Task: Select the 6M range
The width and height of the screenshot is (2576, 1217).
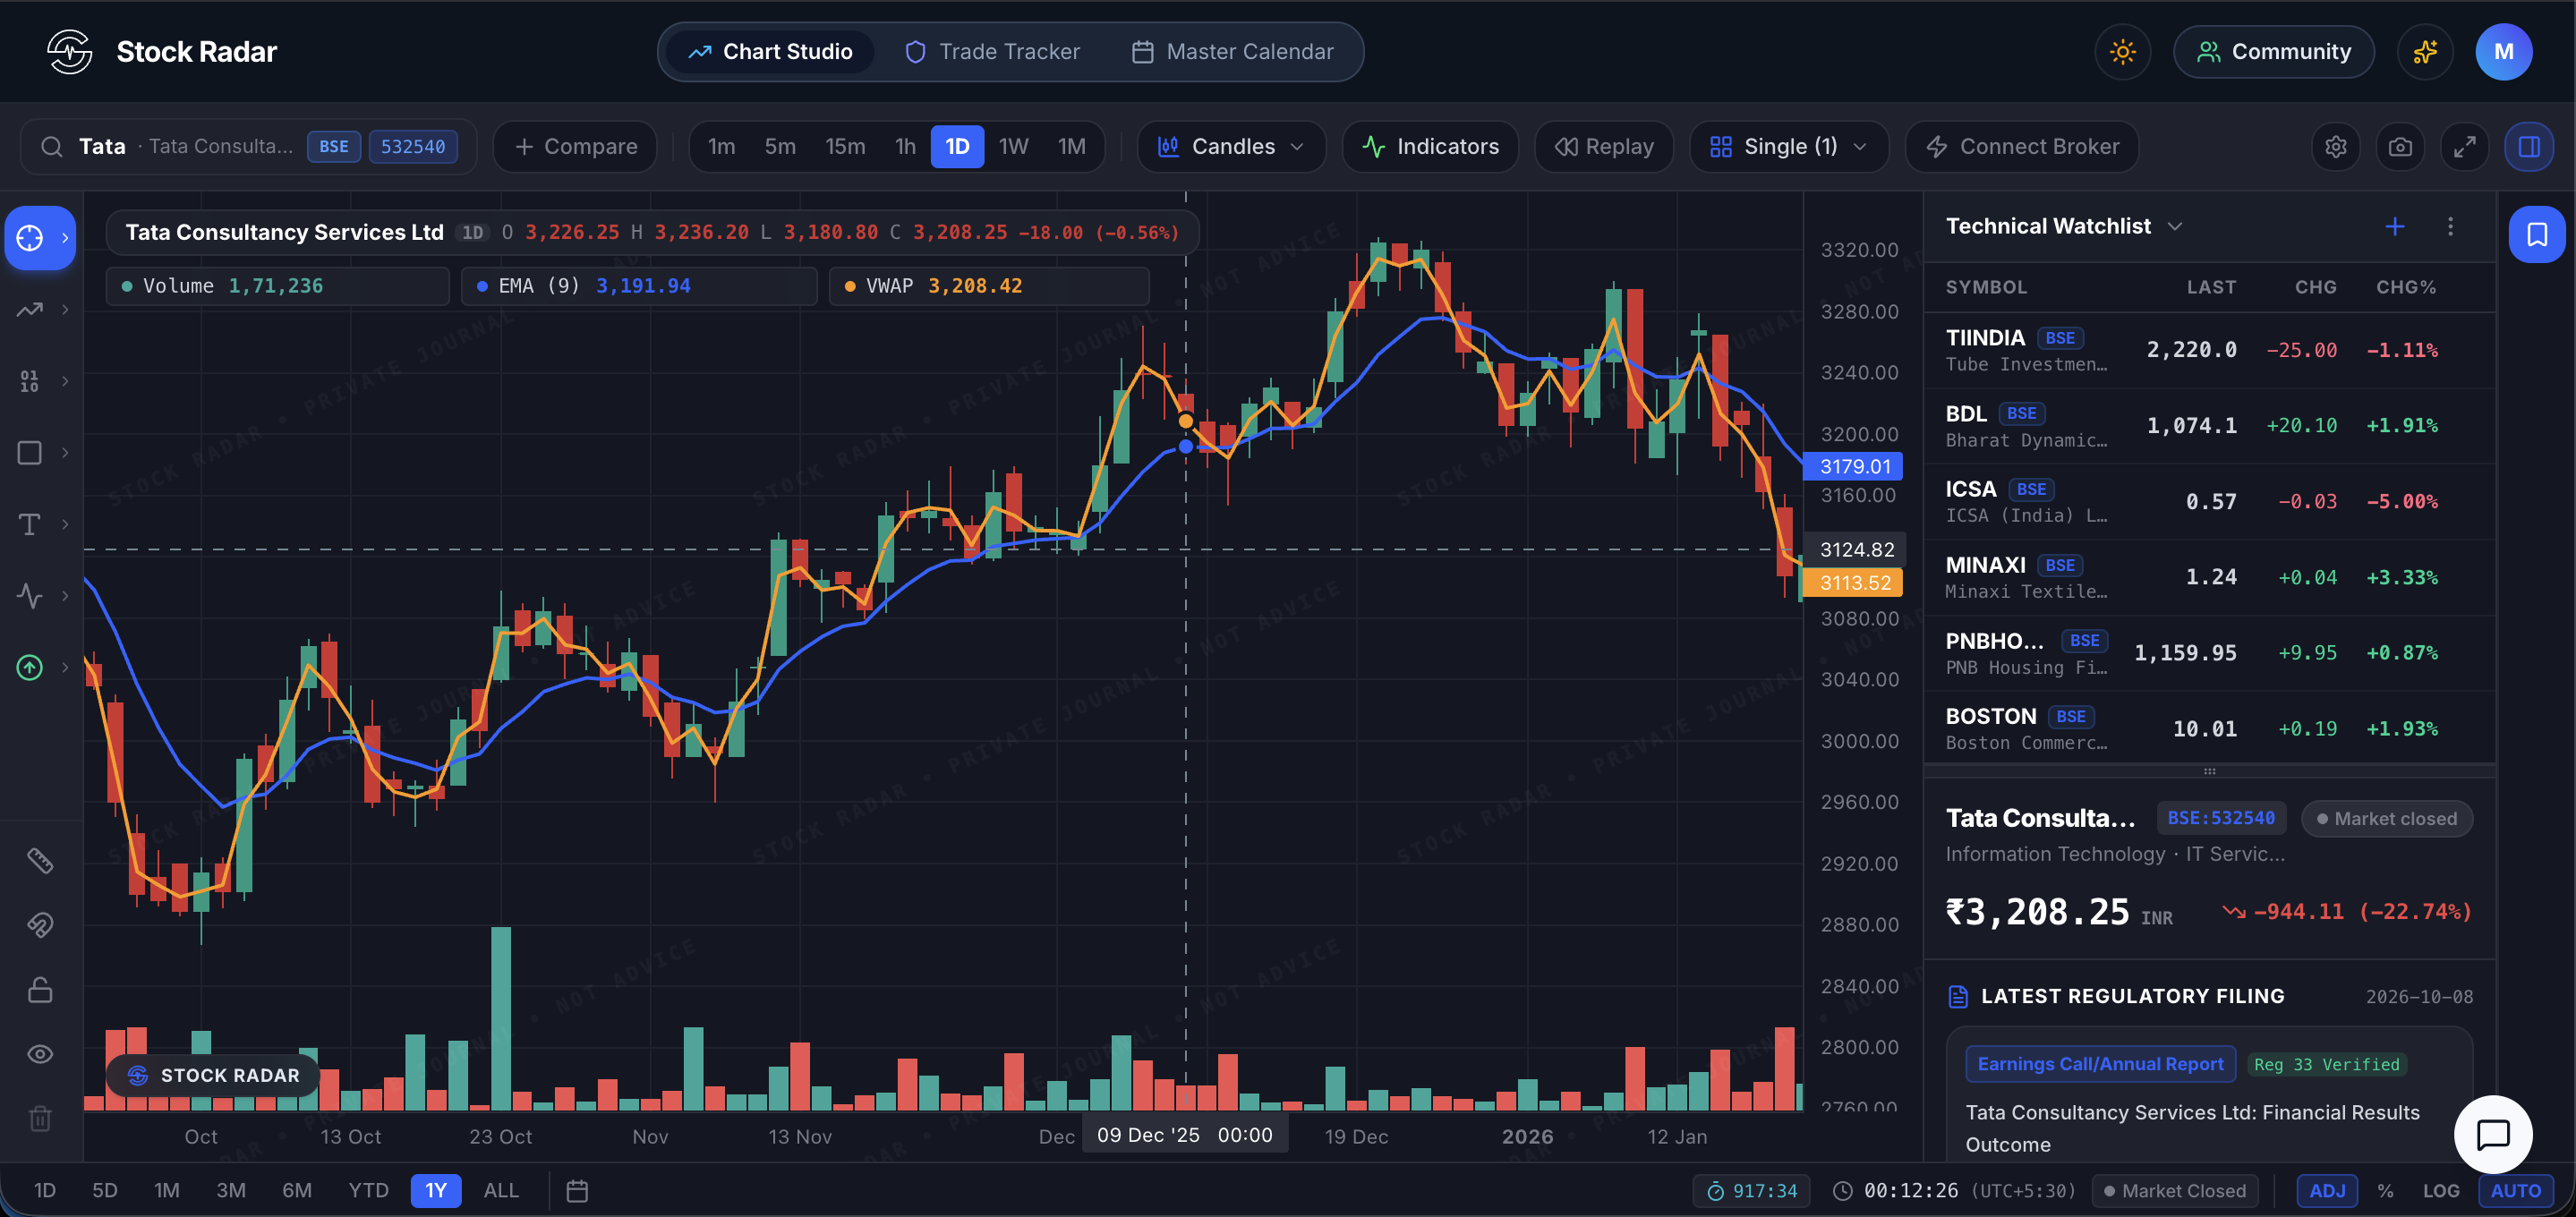Action: tap(297, 1191)
